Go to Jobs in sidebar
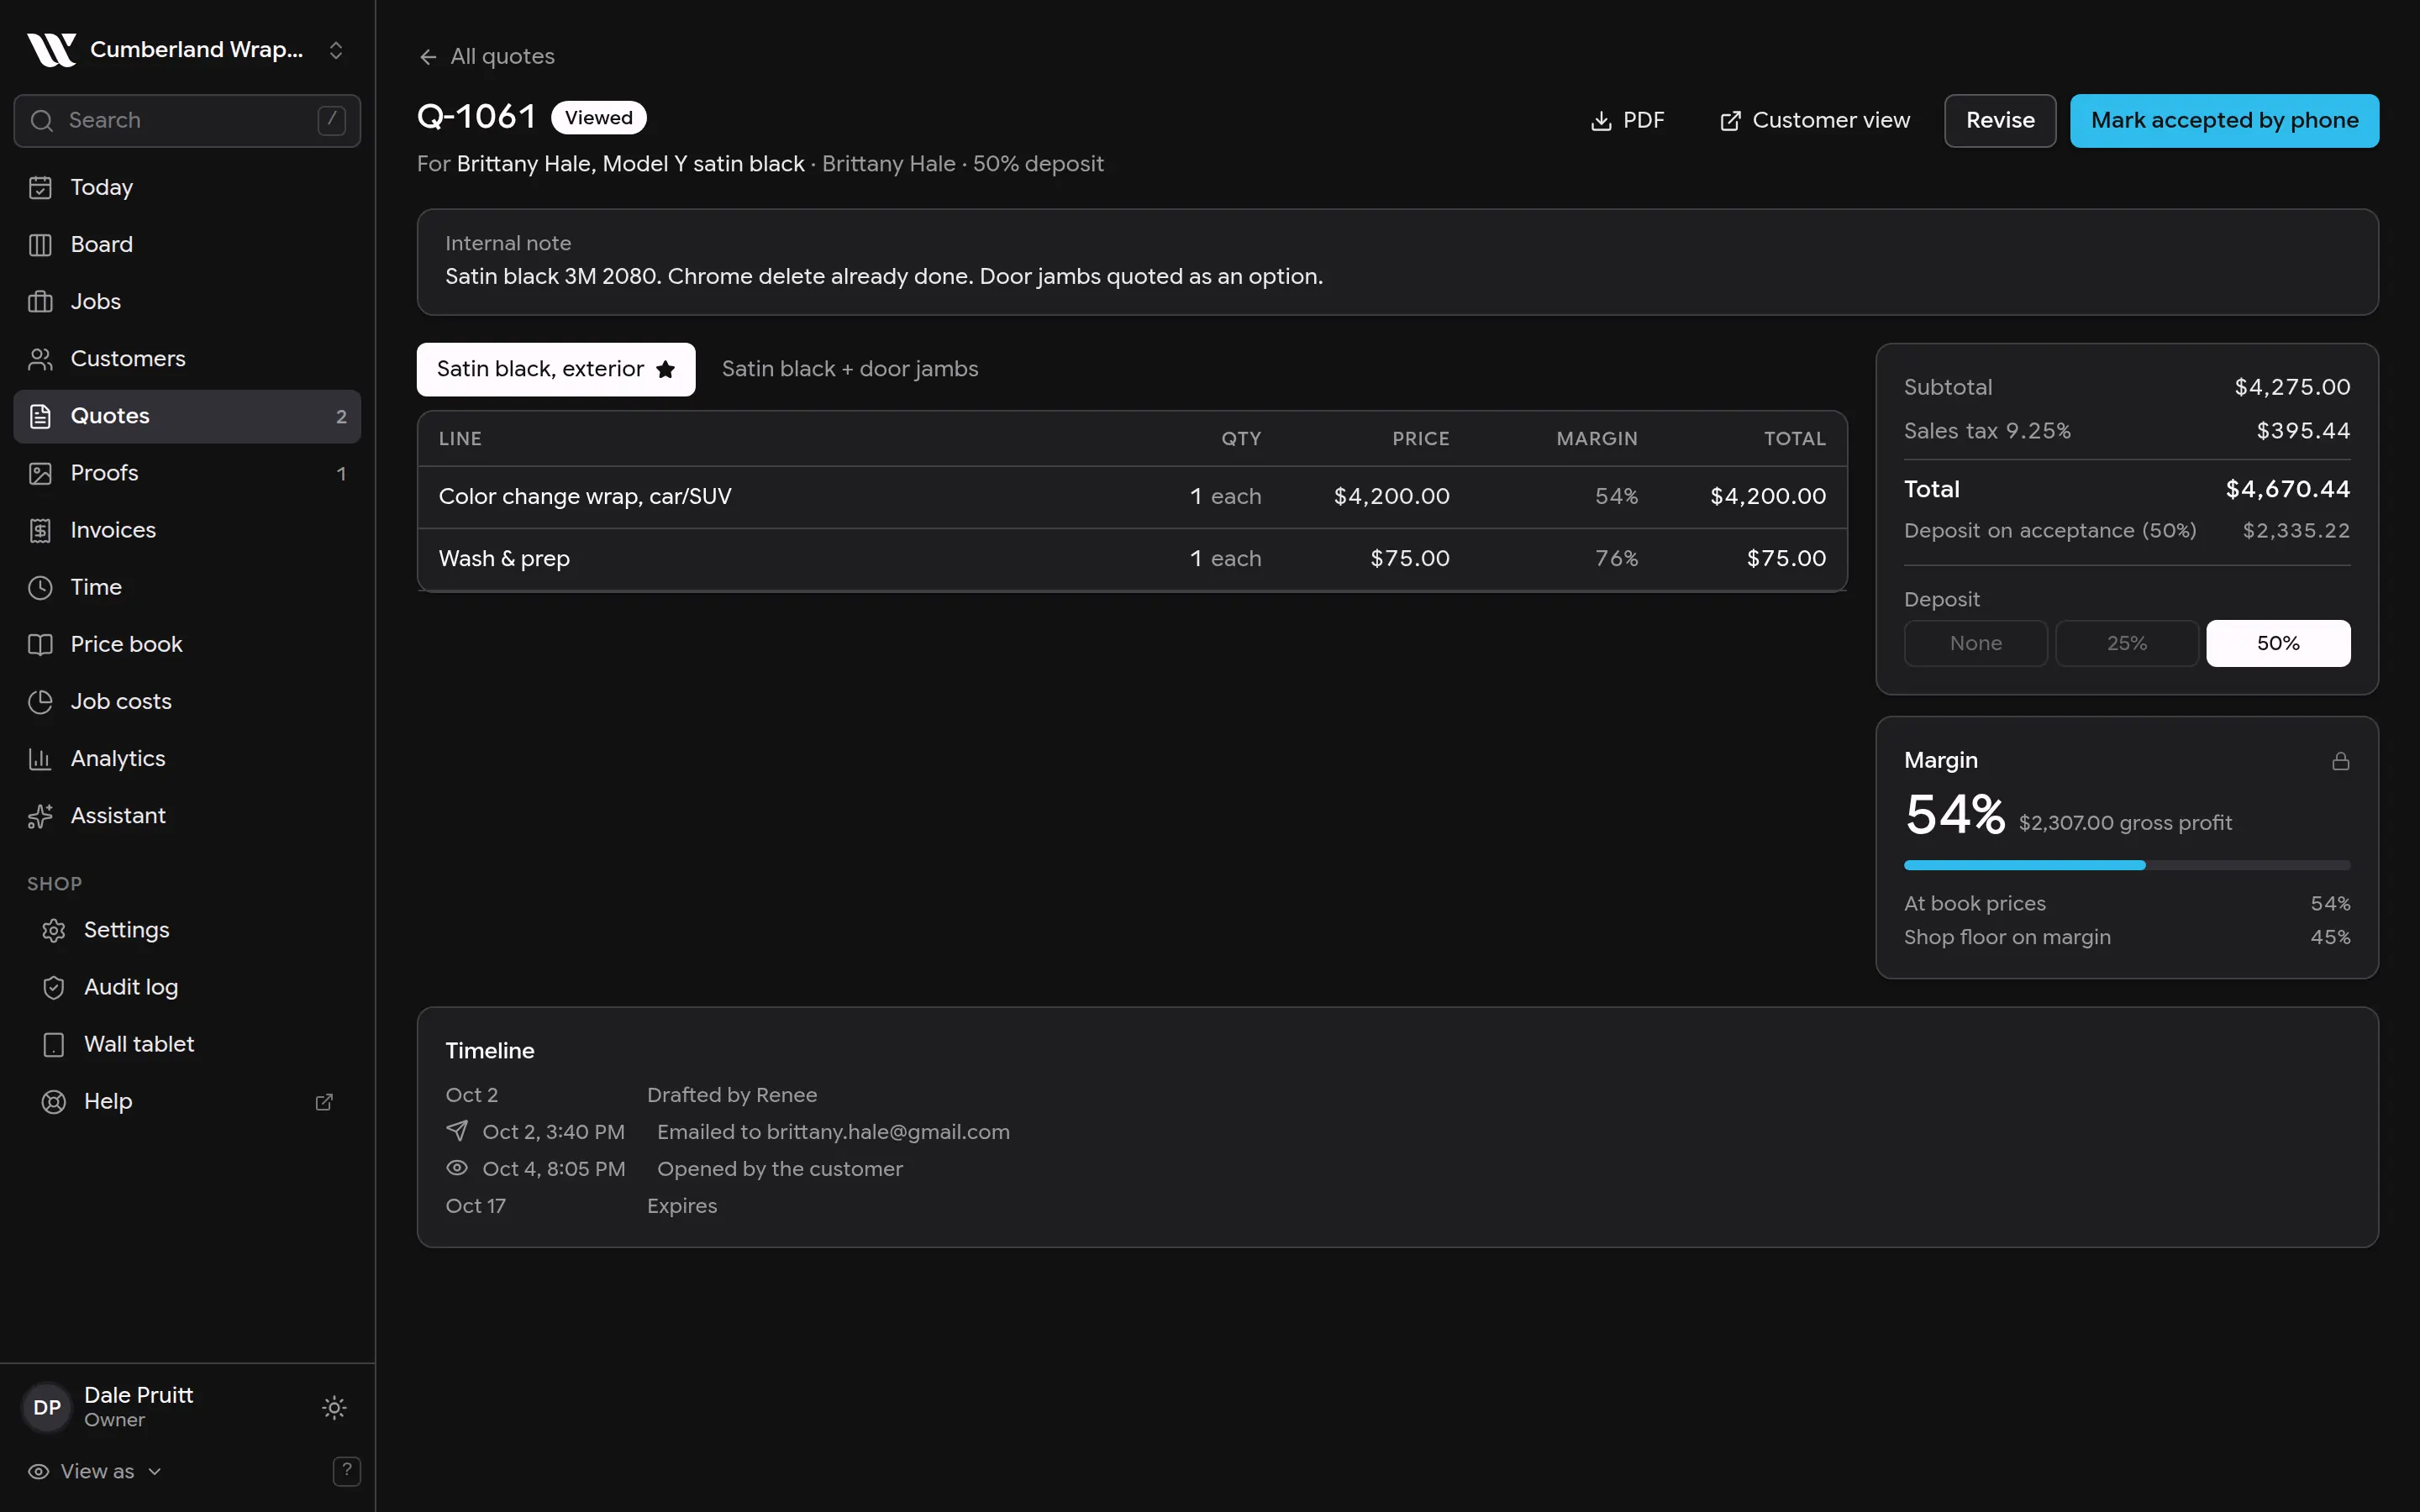This screenshot has width=2420, height=1512. coord(187,301)
